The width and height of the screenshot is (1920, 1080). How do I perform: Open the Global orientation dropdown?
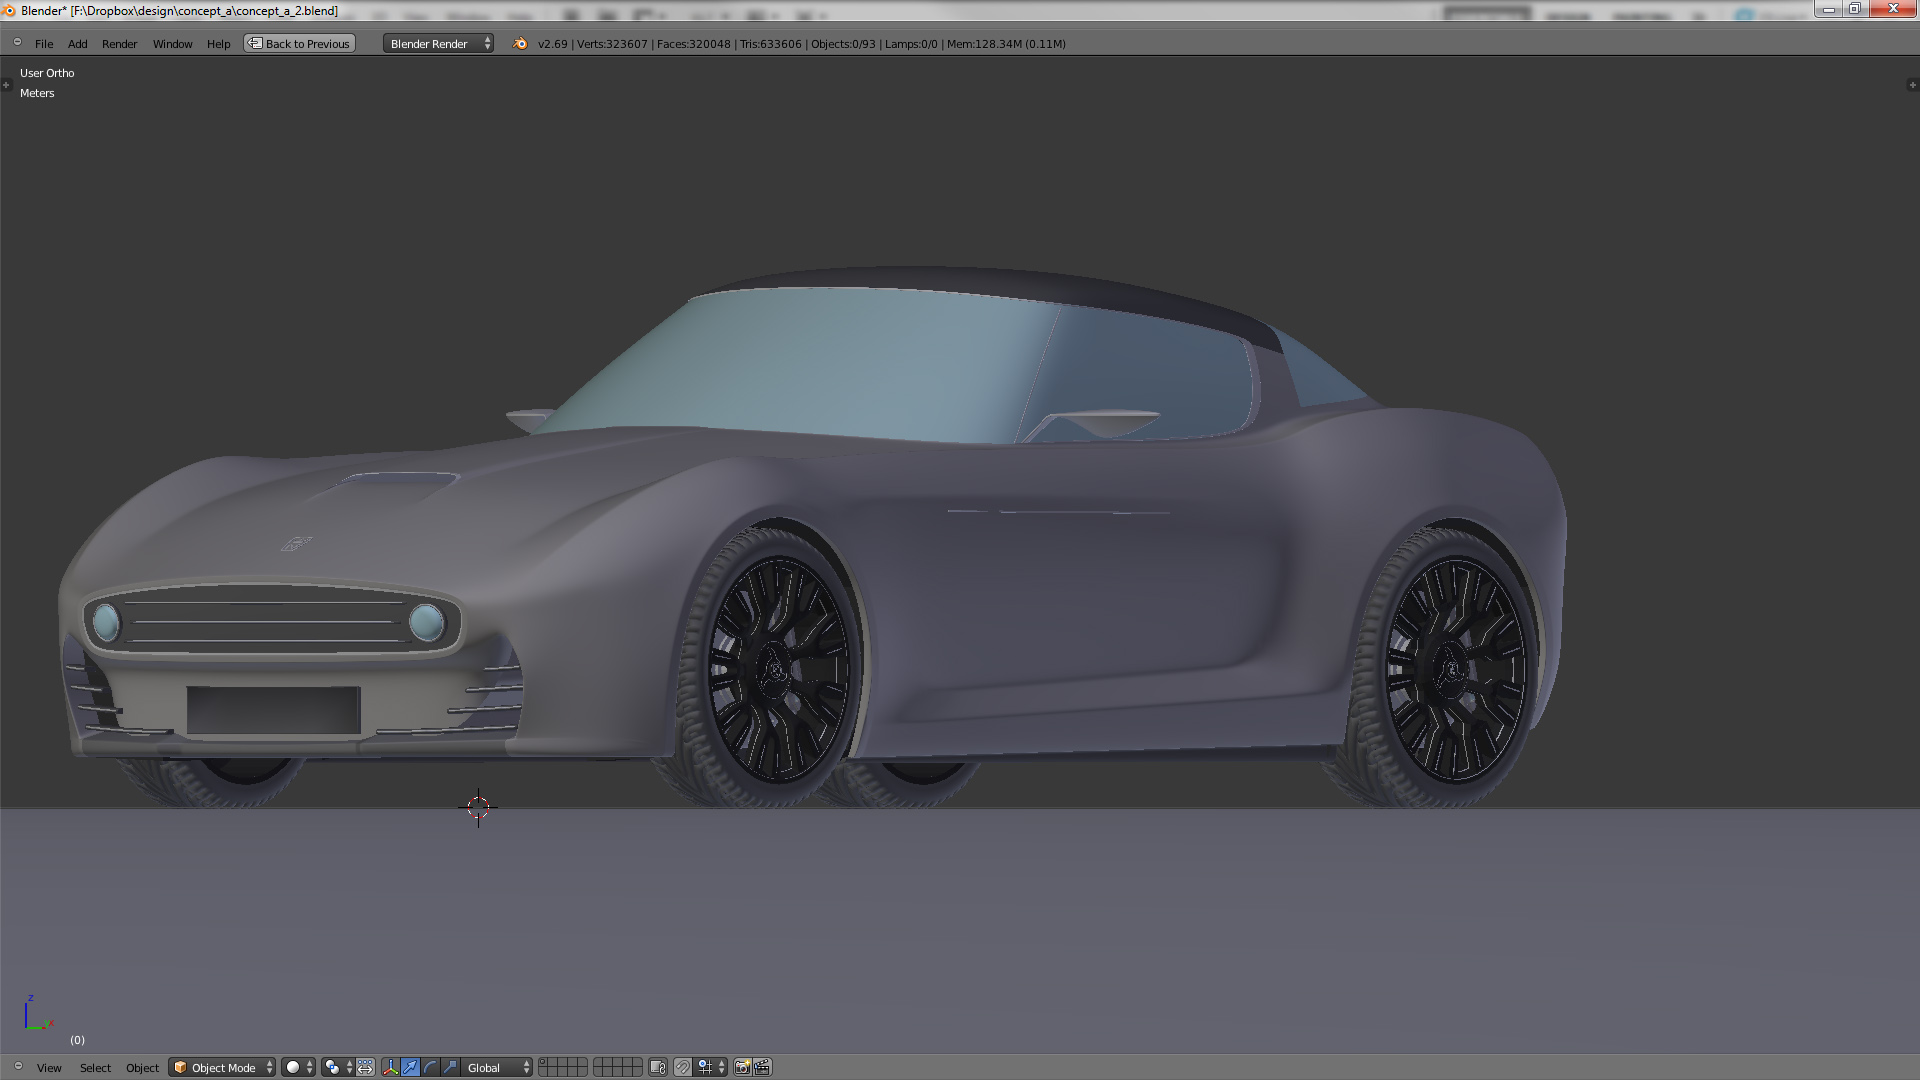click(497, 1067)
